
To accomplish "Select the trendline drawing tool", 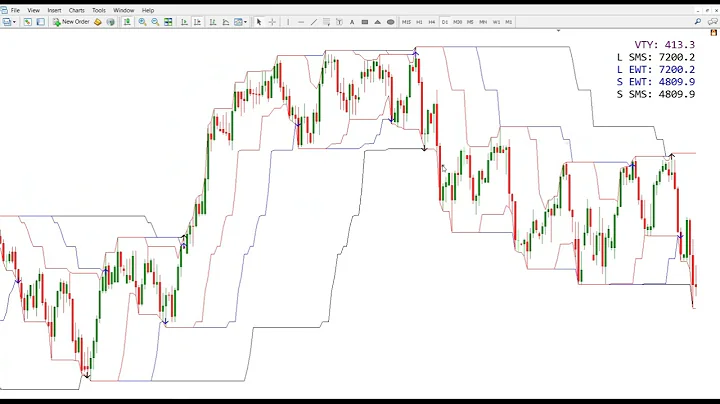I will [x=314, y=22].
